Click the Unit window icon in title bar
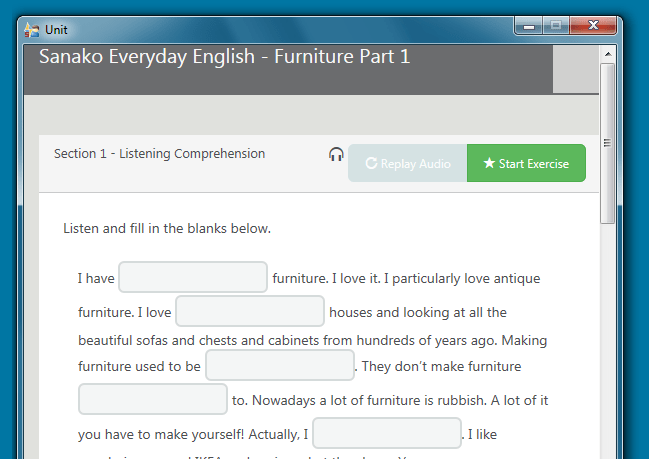The height and width of the screenshot is (459, 649). [32, 30]
